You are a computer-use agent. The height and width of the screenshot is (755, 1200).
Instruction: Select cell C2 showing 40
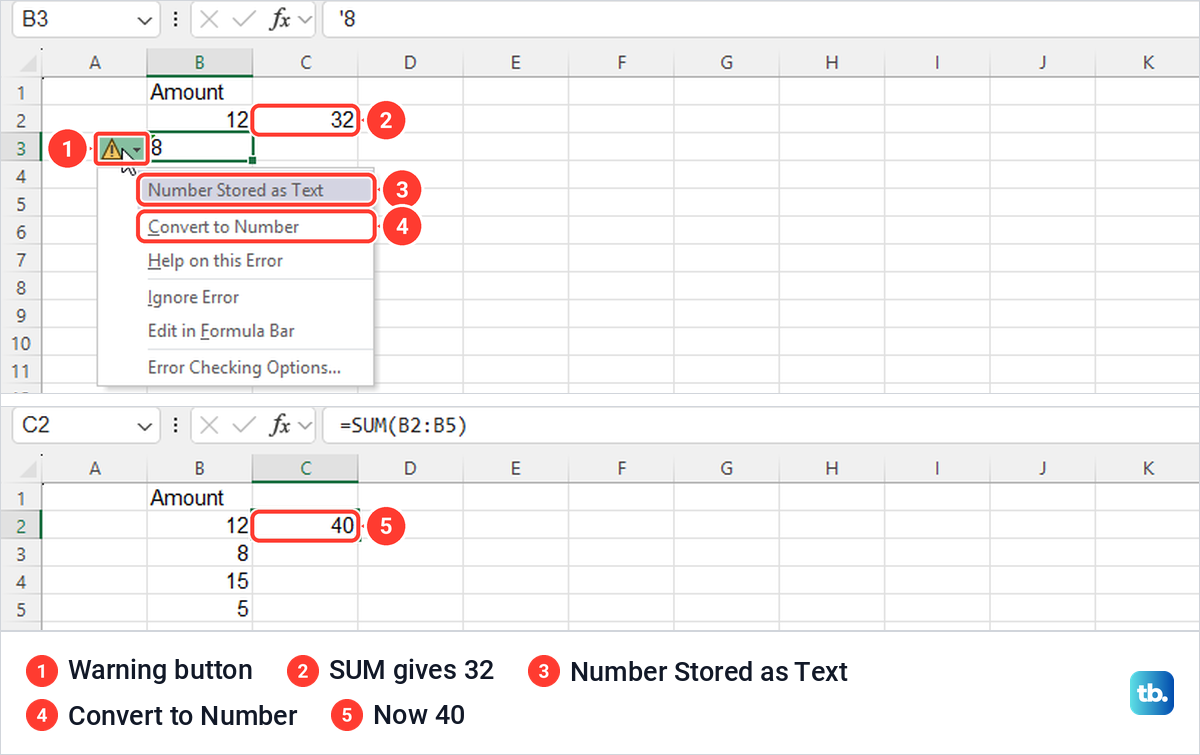(x=305, y=526)
